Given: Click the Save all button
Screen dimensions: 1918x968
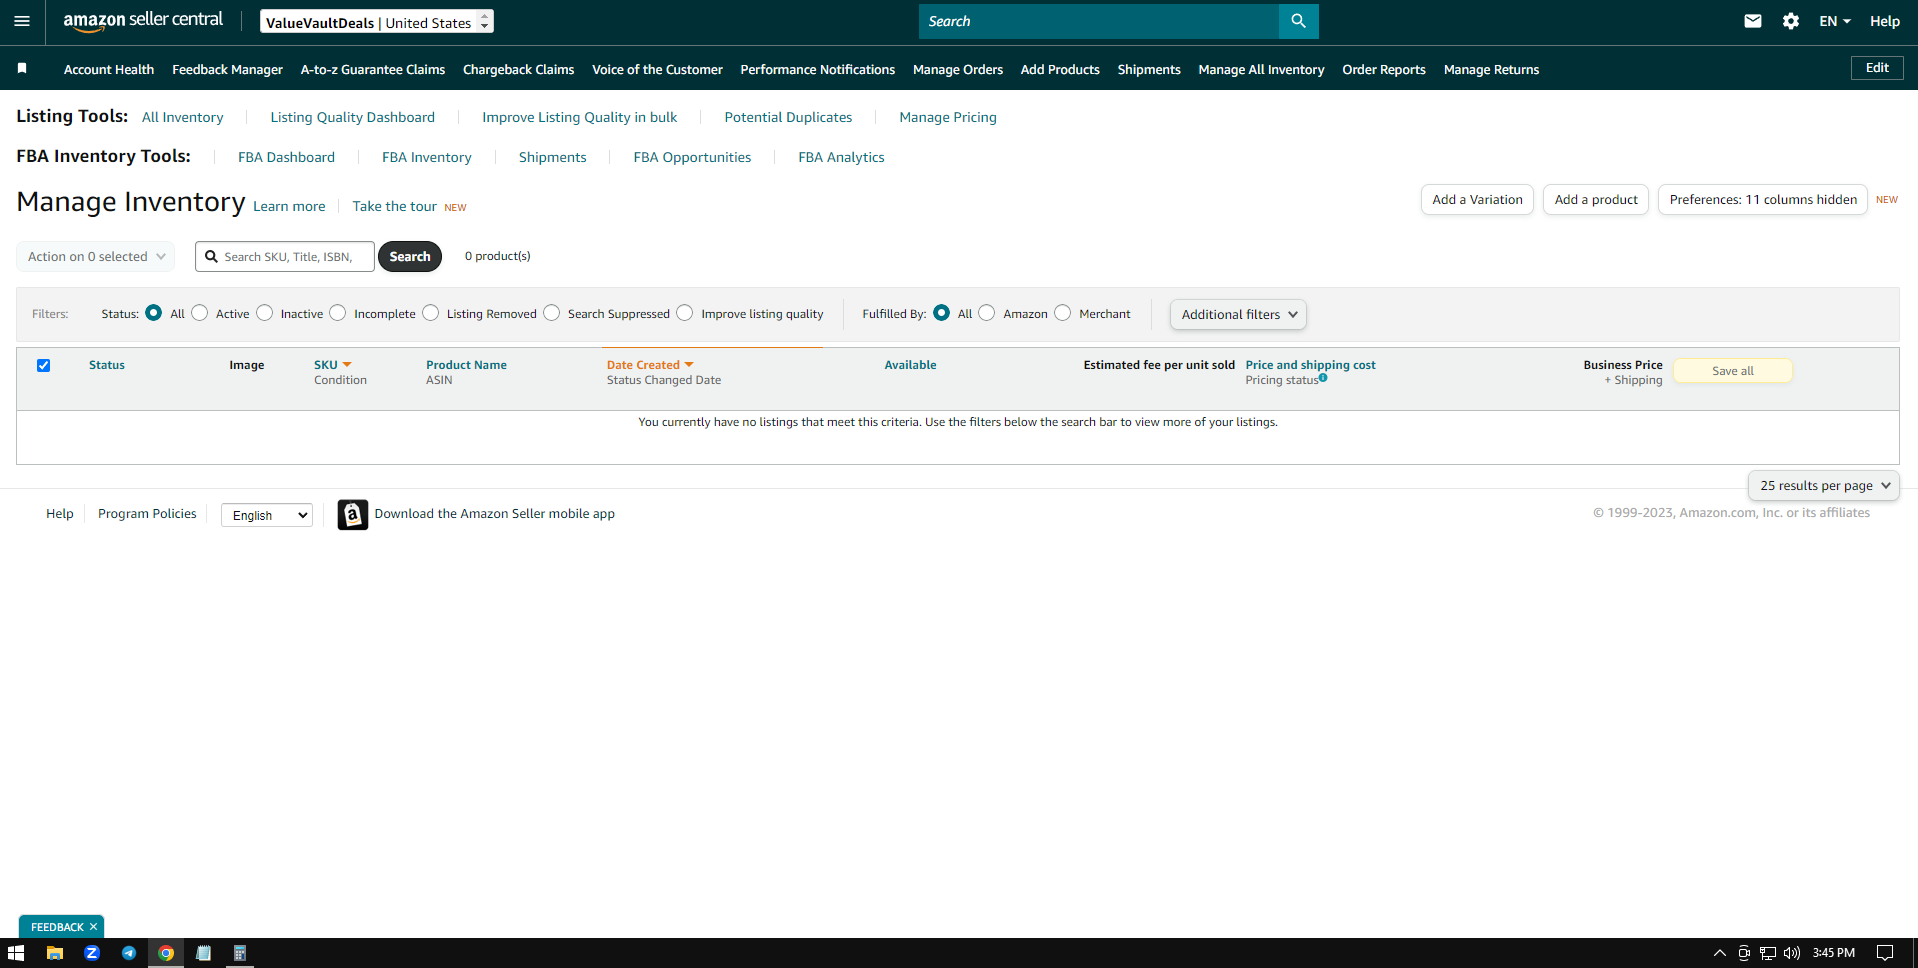Looking at the screenshot, I should pyautogui.click(x=1733, y=371).
